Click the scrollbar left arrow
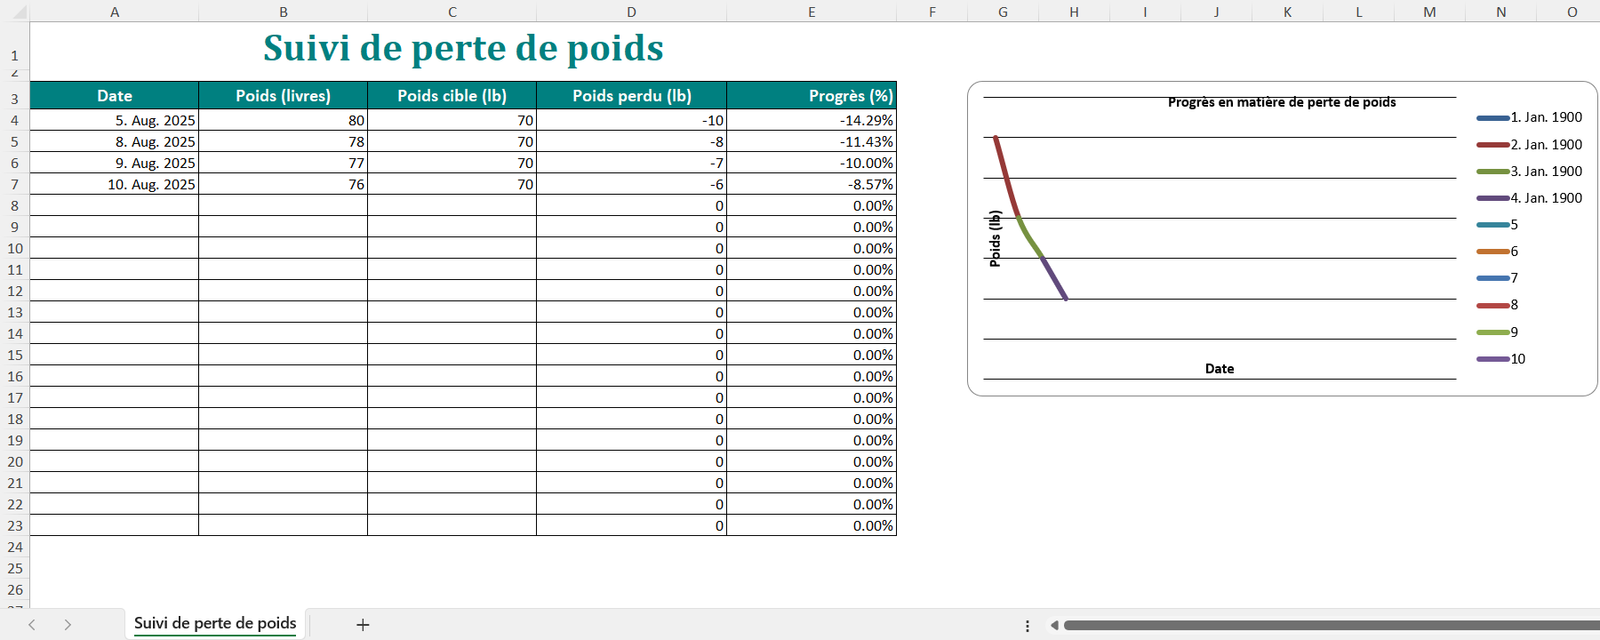This screenshot has height=640, width=1600. [1054, 625]
